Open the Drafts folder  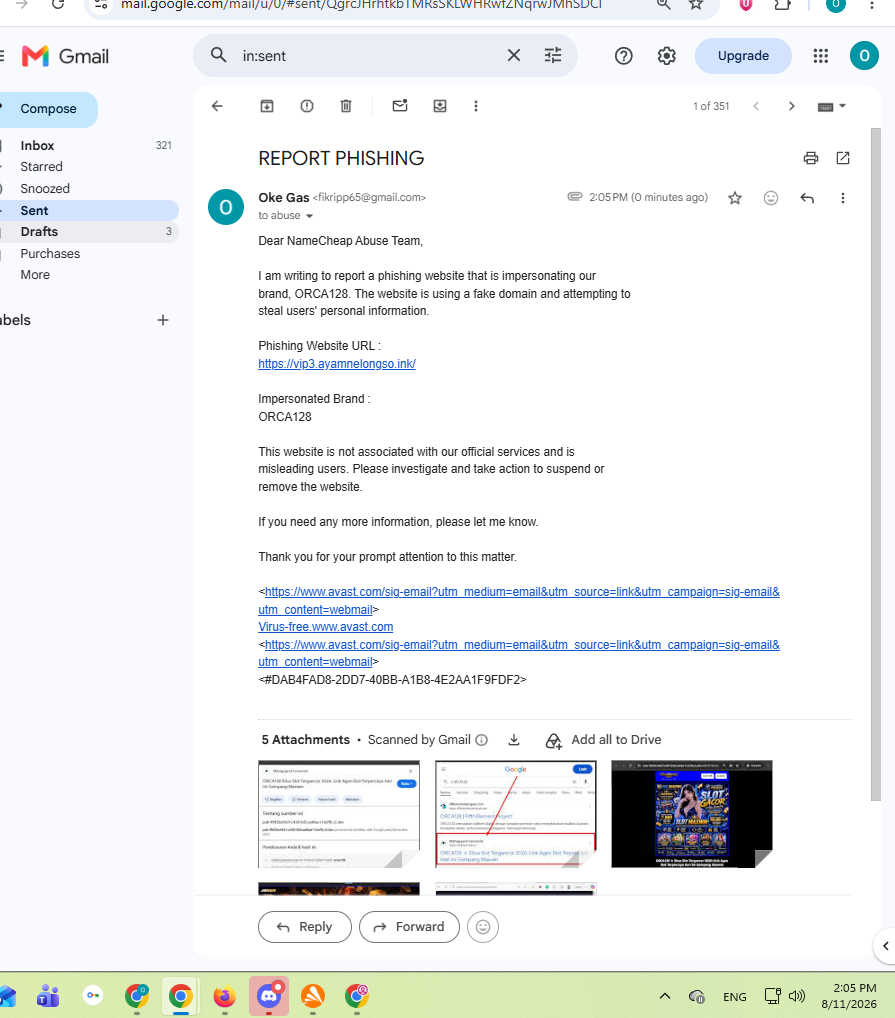click(x=89, y=232)
